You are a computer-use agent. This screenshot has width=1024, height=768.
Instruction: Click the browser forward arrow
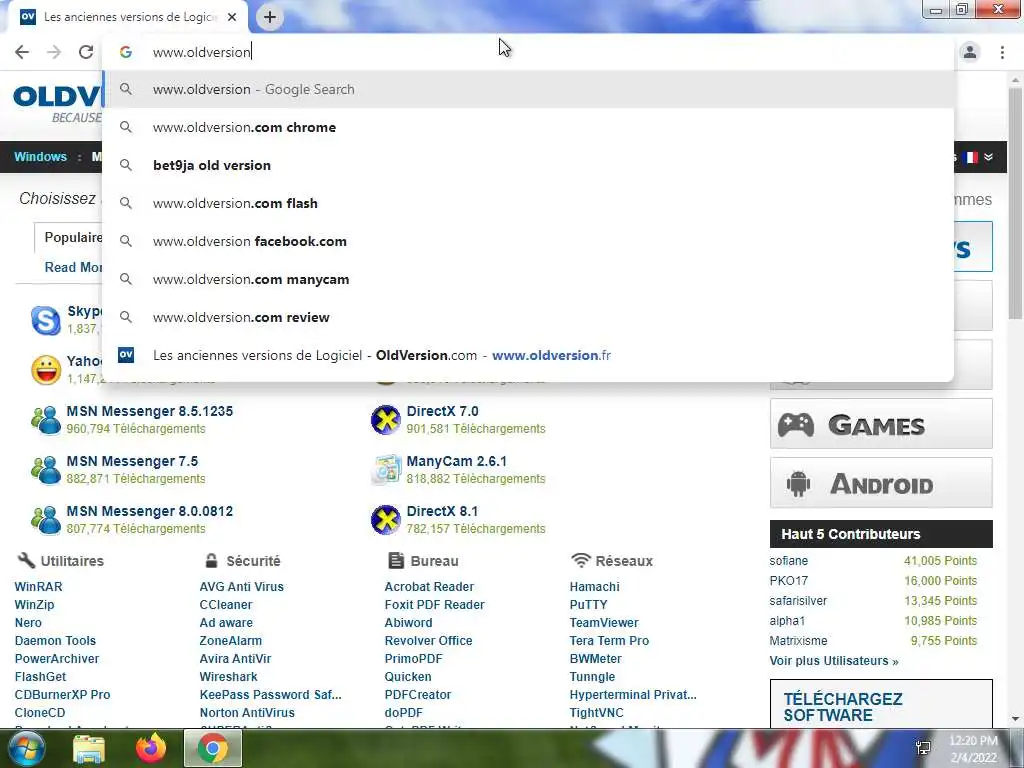(54, 52)
